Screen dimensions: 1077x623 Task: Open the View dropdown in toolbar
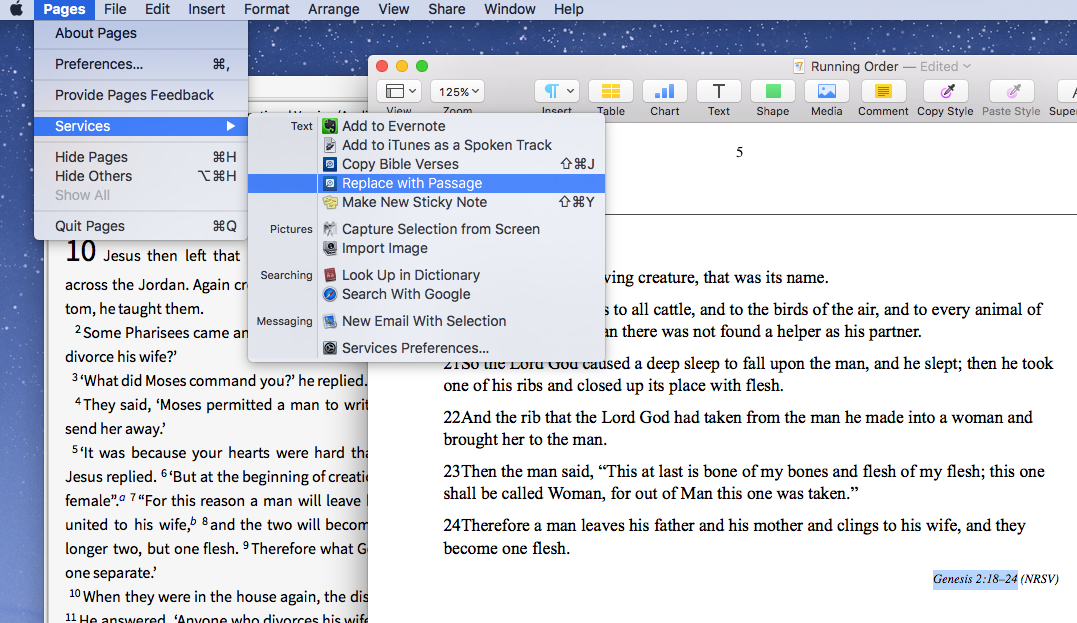coord(401,91)
